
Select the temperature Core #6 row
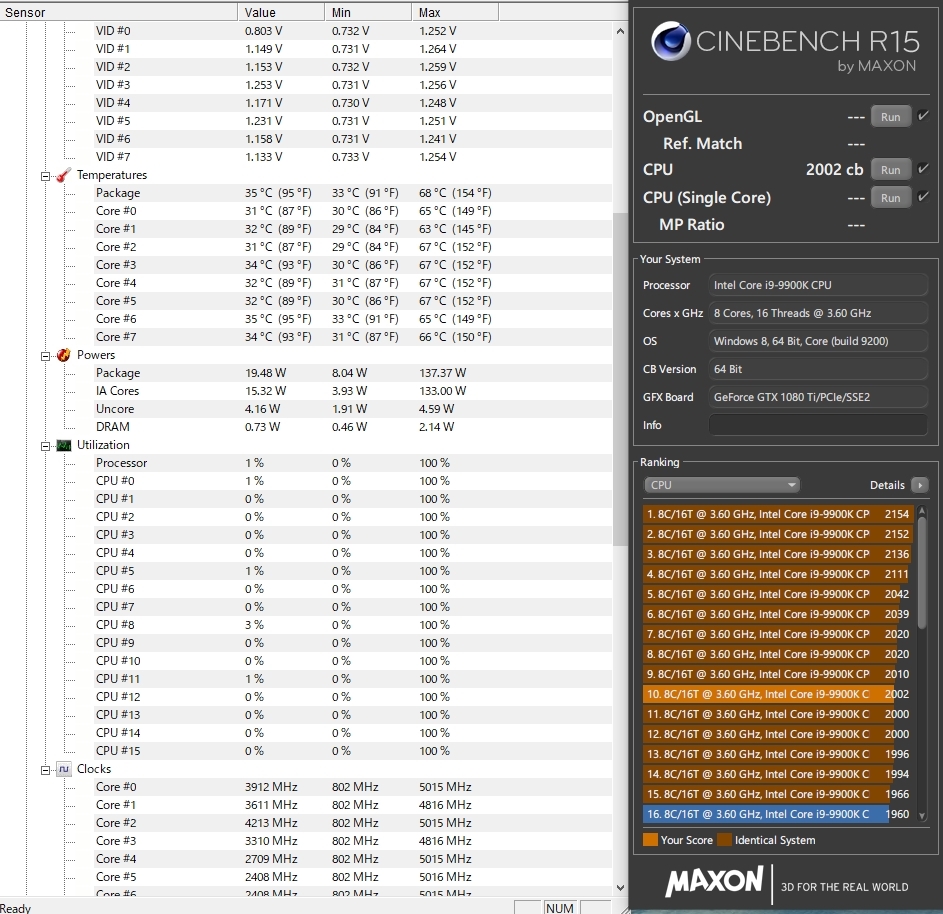(352, 319)
